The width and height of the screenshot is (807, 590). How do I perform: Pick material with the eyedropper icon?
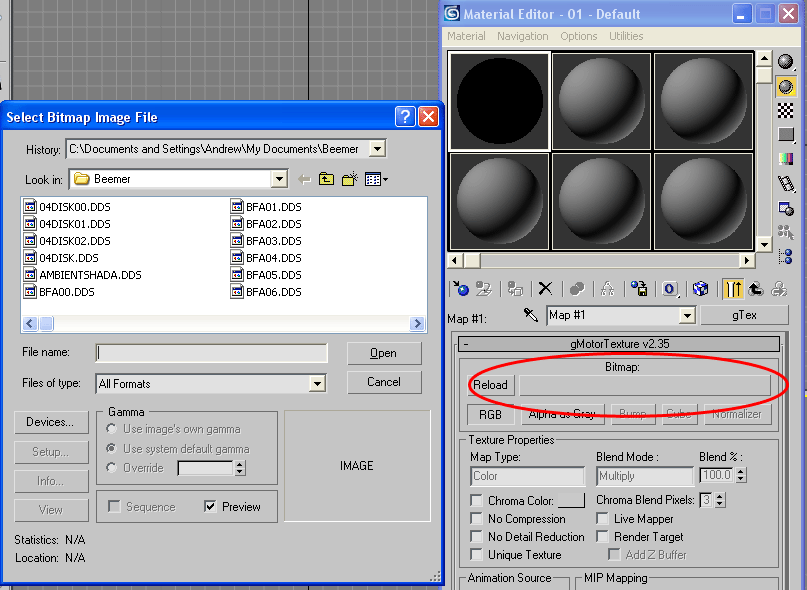coord(531,316)
